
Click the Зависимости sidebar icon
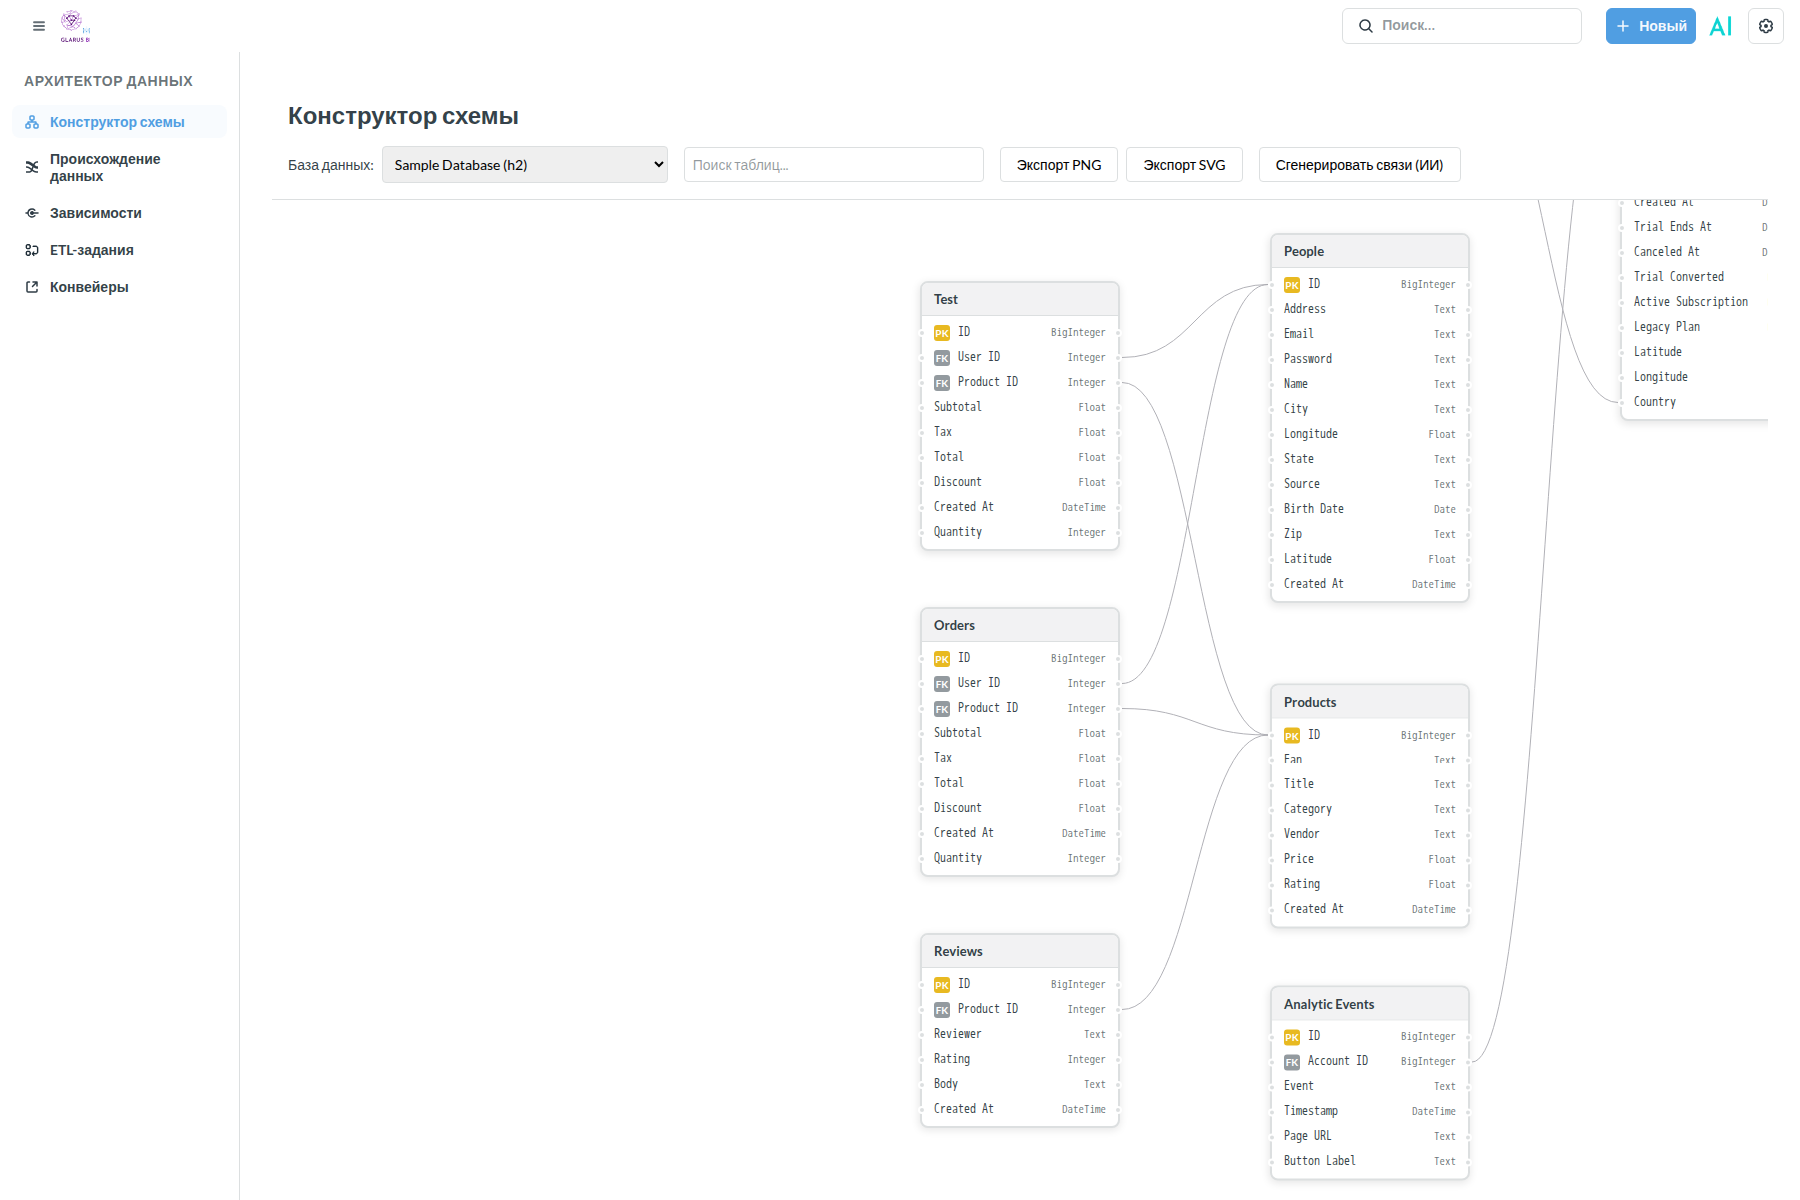[x=32, y=213]
